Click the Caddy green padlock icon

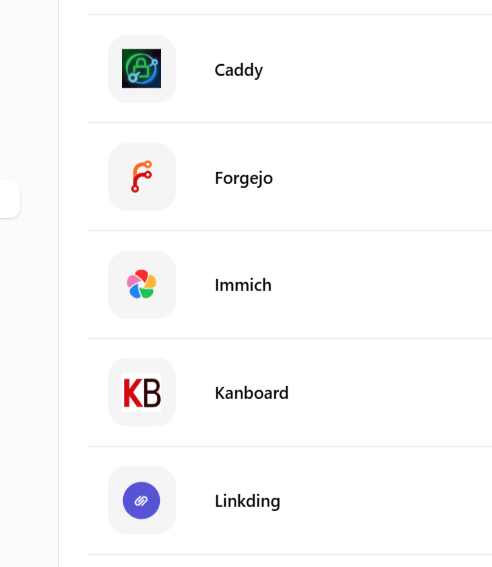141,69
